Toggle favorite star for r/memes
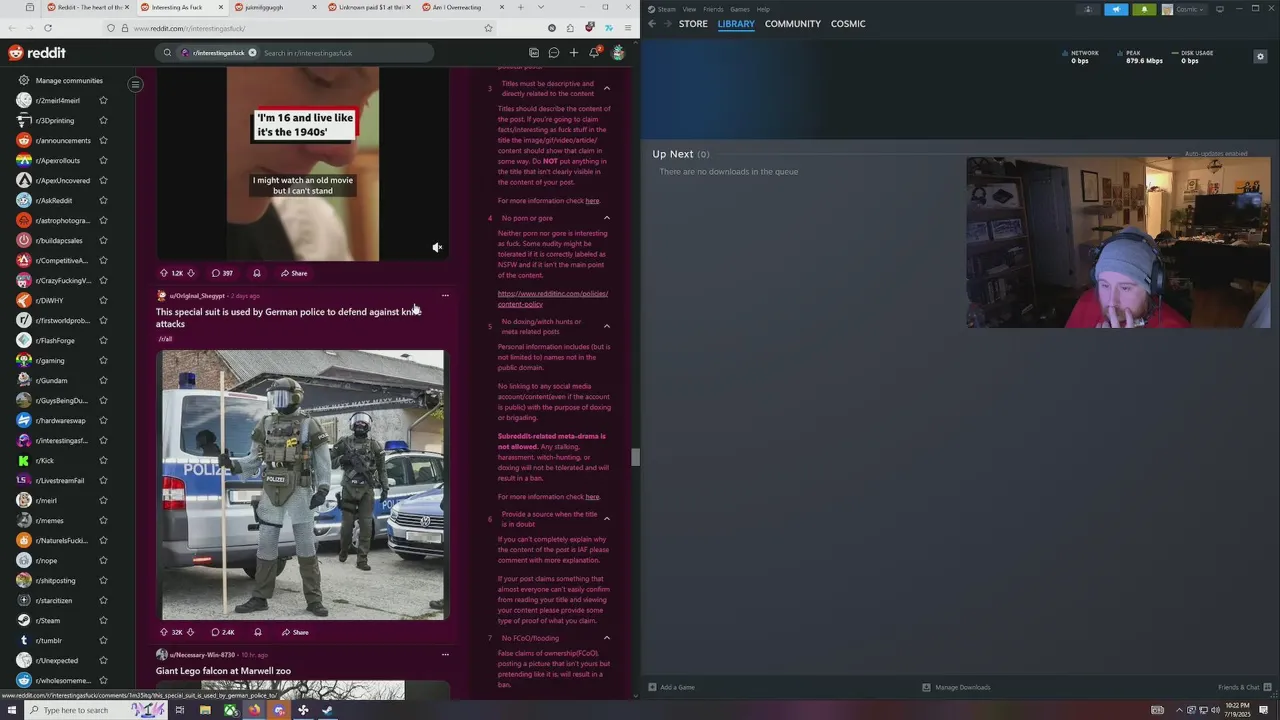 point(103,520)
